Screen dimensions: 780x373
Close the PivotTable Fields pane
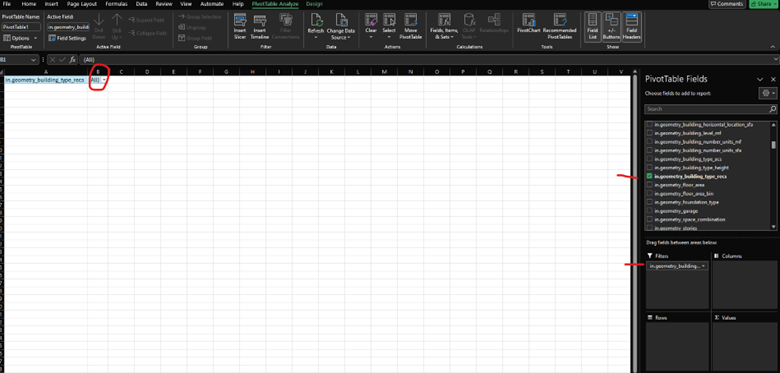(x=773, y=79)
